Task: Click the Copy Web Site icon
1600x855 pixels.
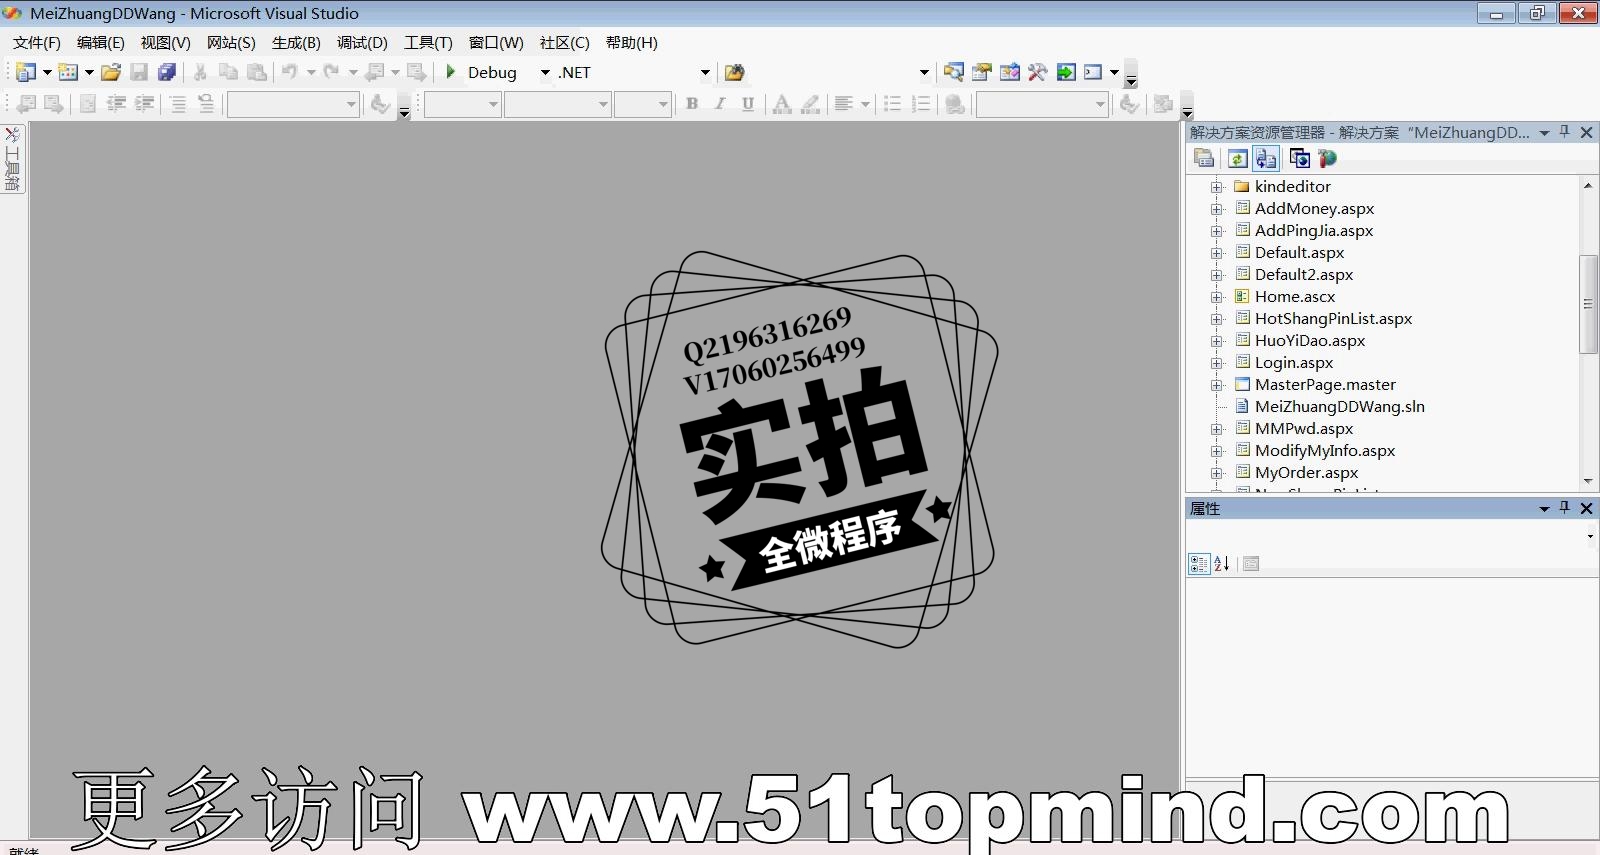Action: tap(1299, 158)
